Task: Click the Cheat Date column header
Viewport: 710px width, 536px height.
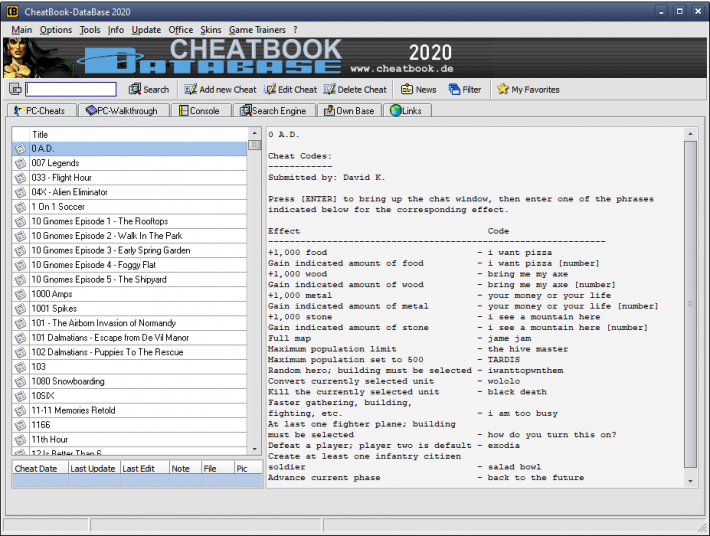Action: (40, 469)
